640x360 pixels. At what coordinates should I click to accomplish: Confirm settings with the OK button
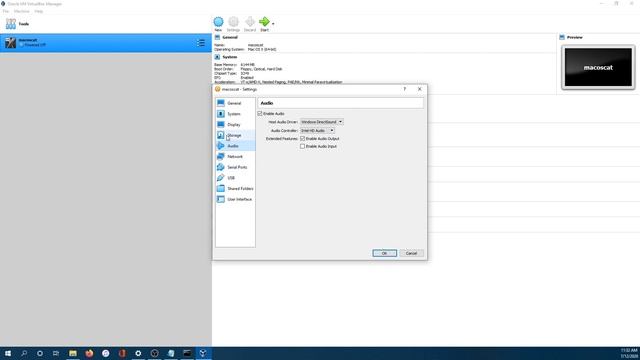pyautogui.click(x=384, y=253)
